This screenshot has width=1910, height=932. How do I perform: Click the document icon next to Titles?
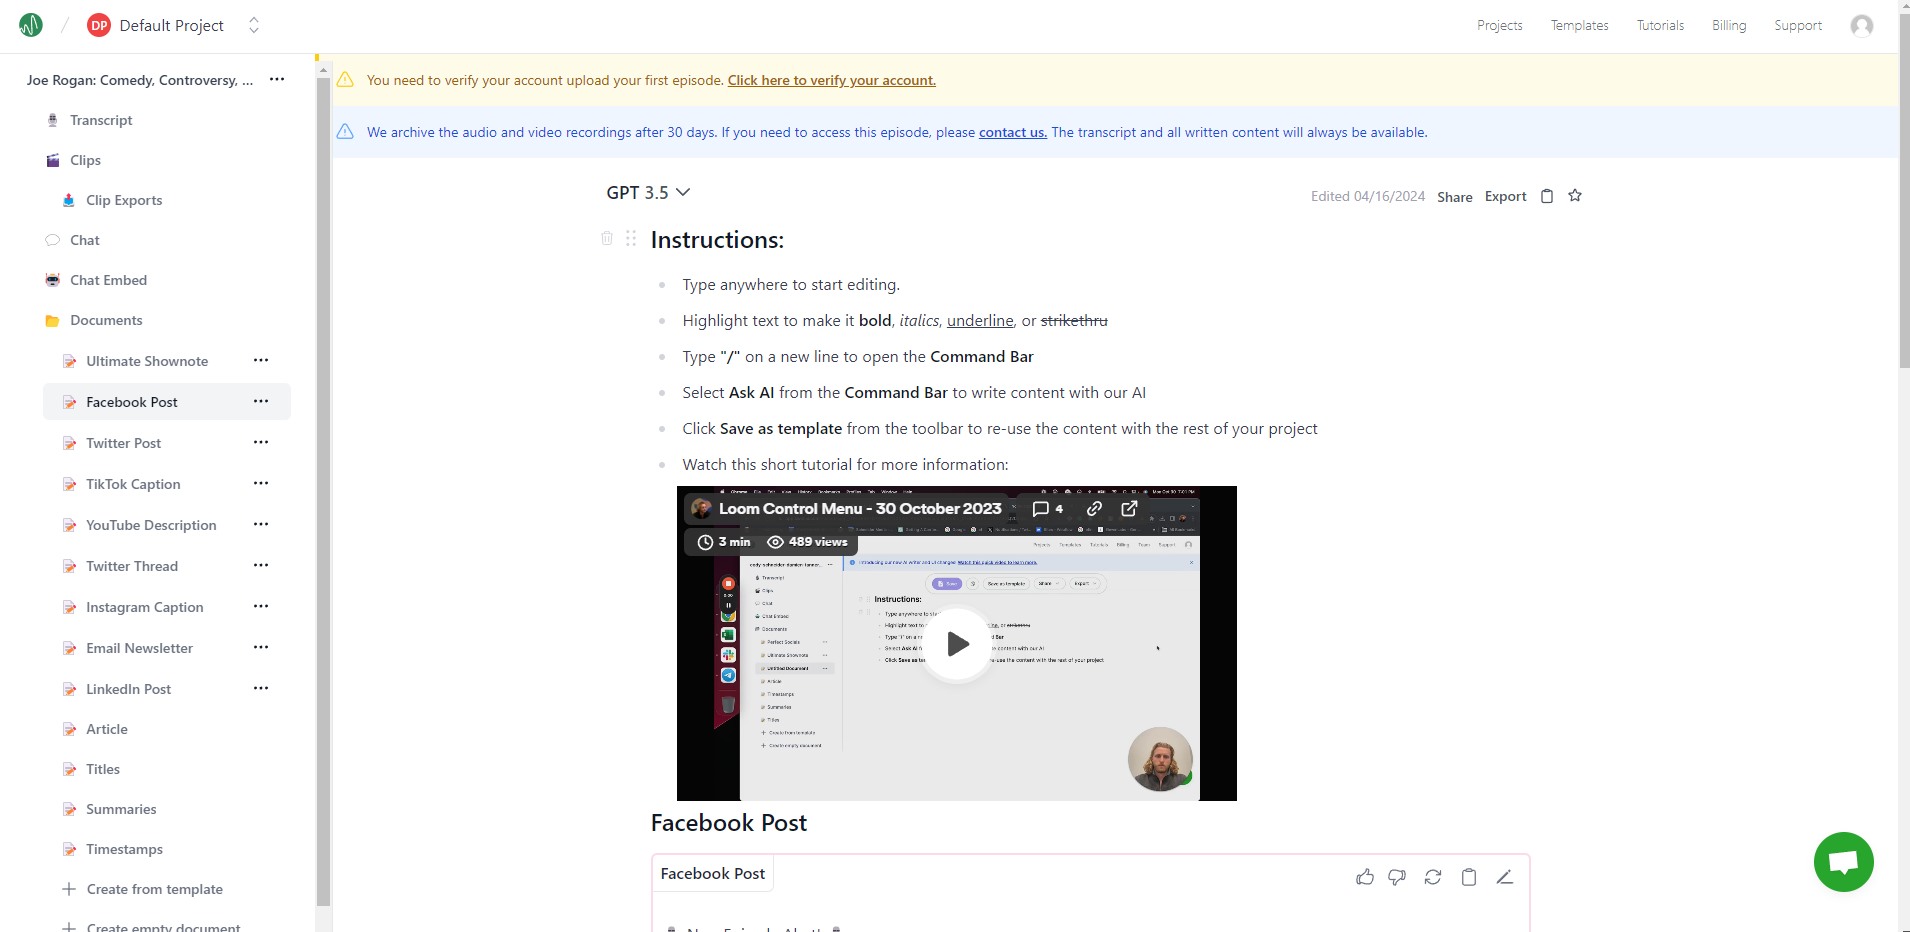click(x=69, y=769)
